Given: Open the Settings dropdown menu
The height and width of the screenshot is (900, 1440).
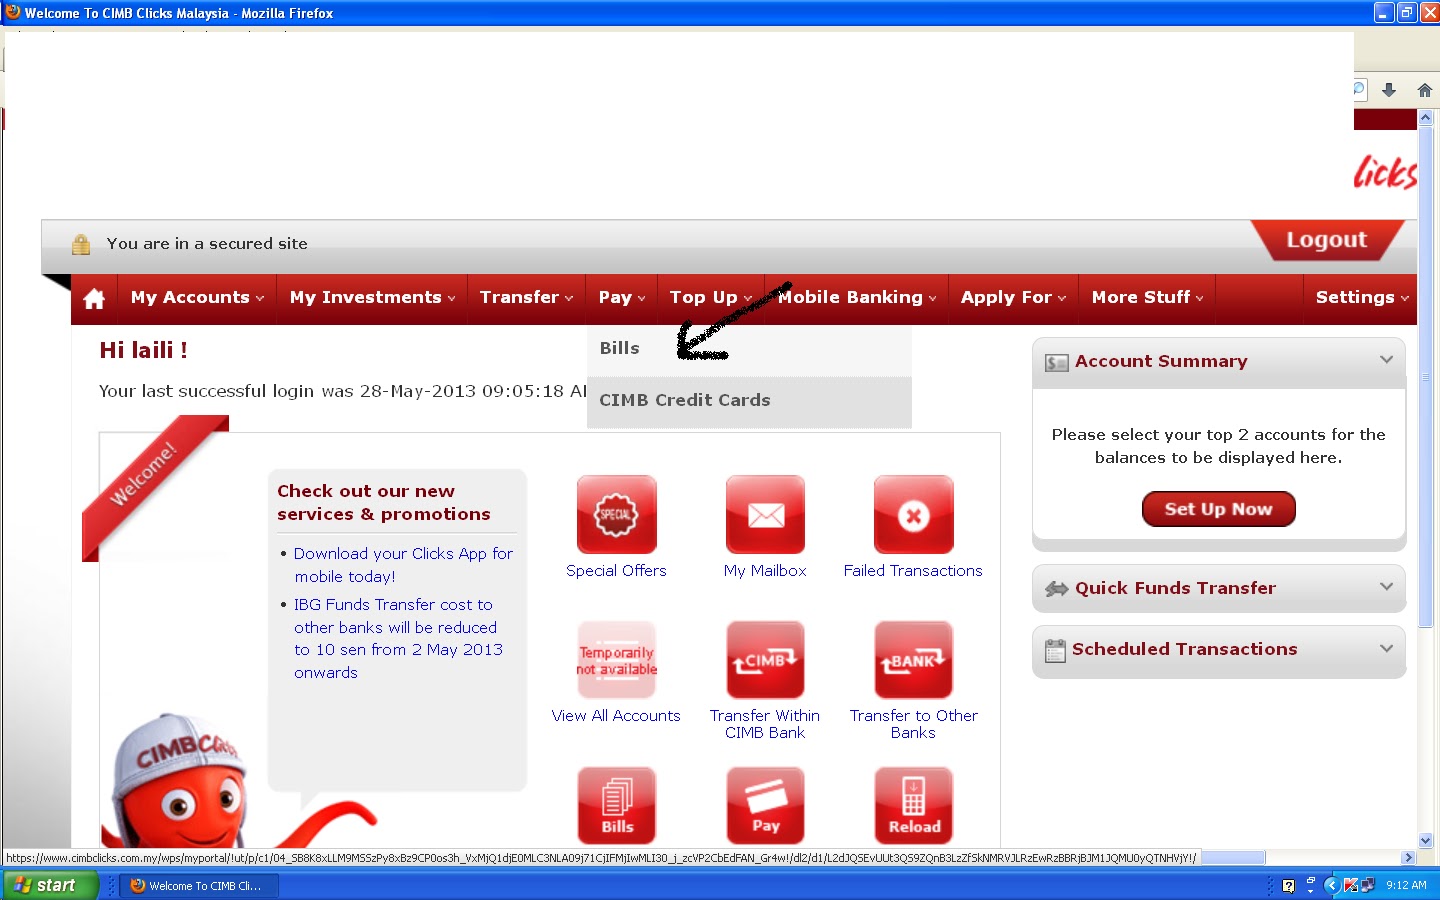Looking at the screenshot, I should point(1362,298).
